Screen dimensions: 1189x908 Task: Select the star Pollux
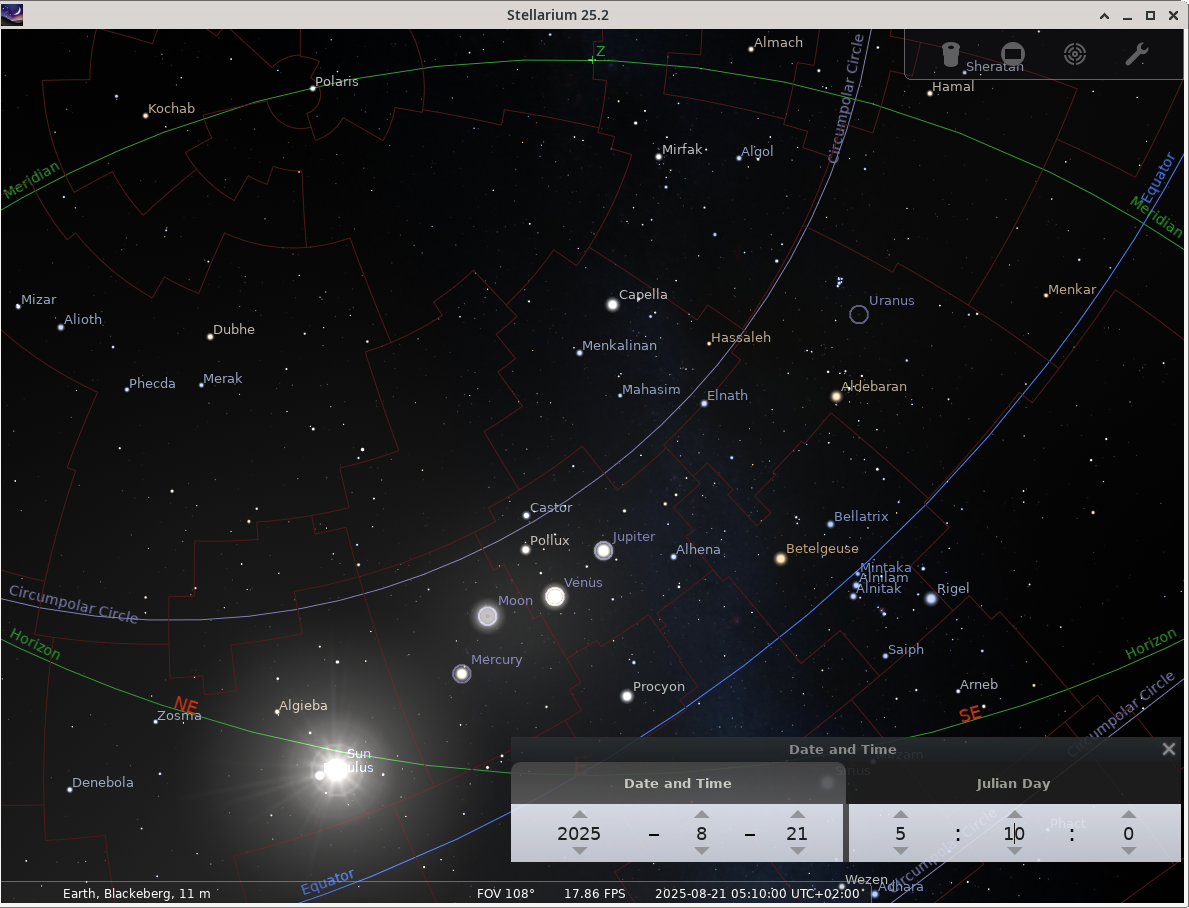tap(525, 549)
